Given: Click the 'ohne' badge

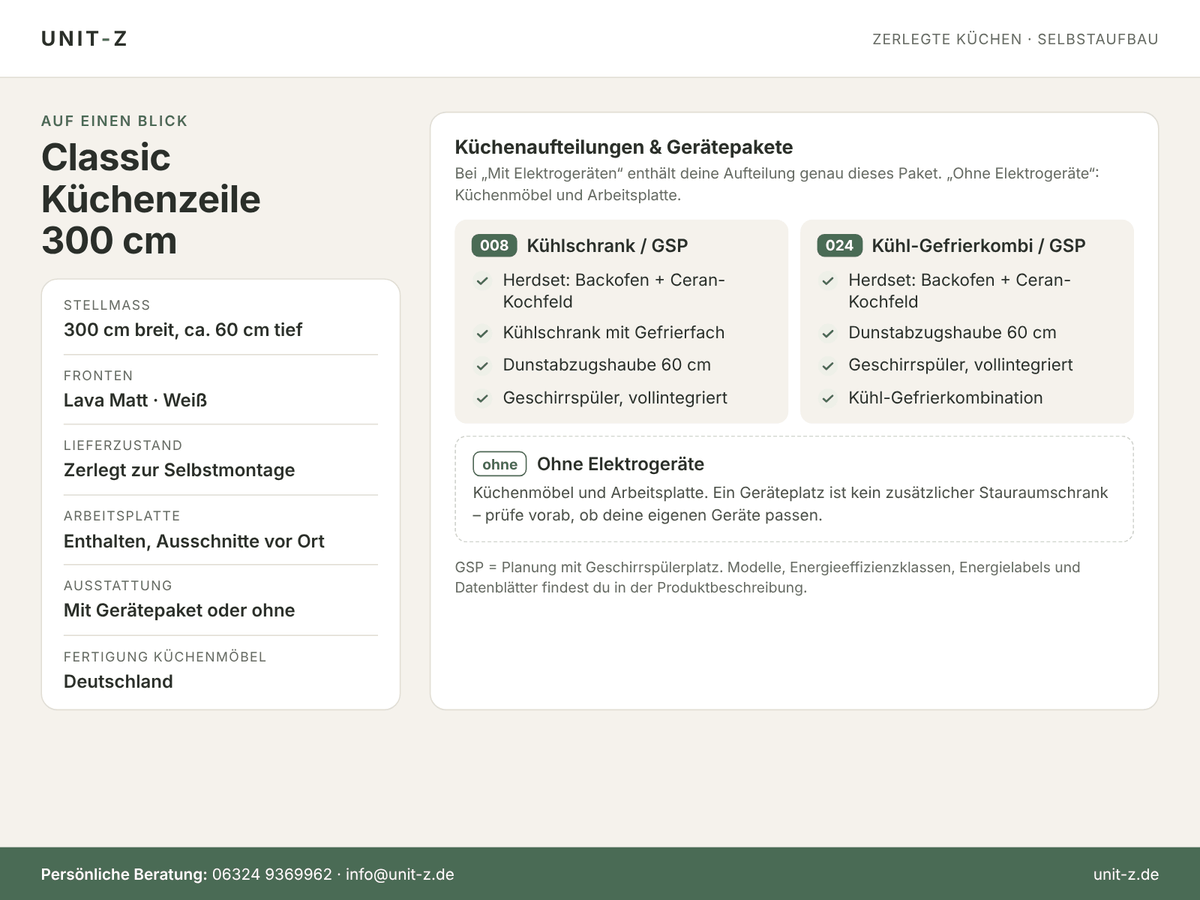Looking at the screenshot, I should point(500,464).
